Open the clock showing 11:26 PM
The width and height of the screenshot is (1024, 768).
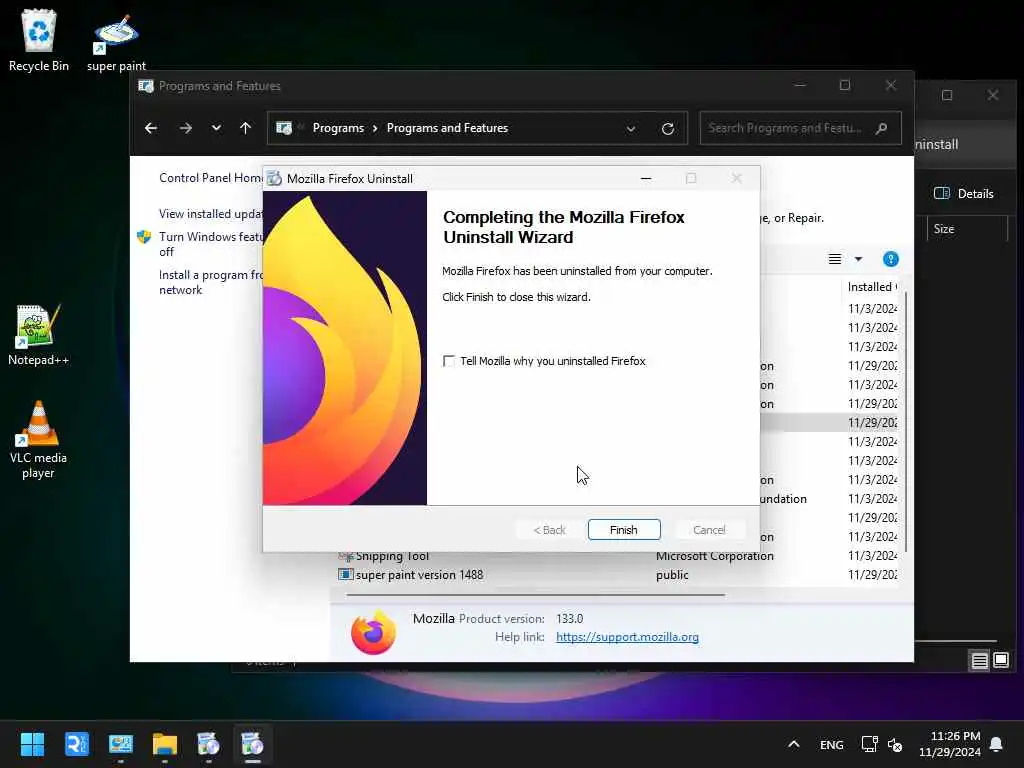click(950, 744)
